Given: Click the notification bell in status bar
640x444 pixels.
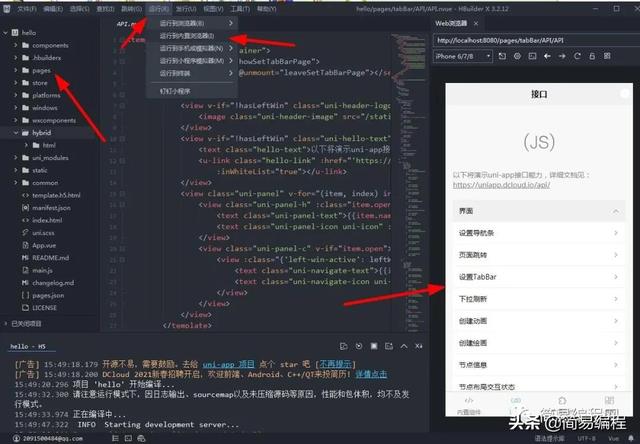Looking at the screenshot, I should 631,438.
